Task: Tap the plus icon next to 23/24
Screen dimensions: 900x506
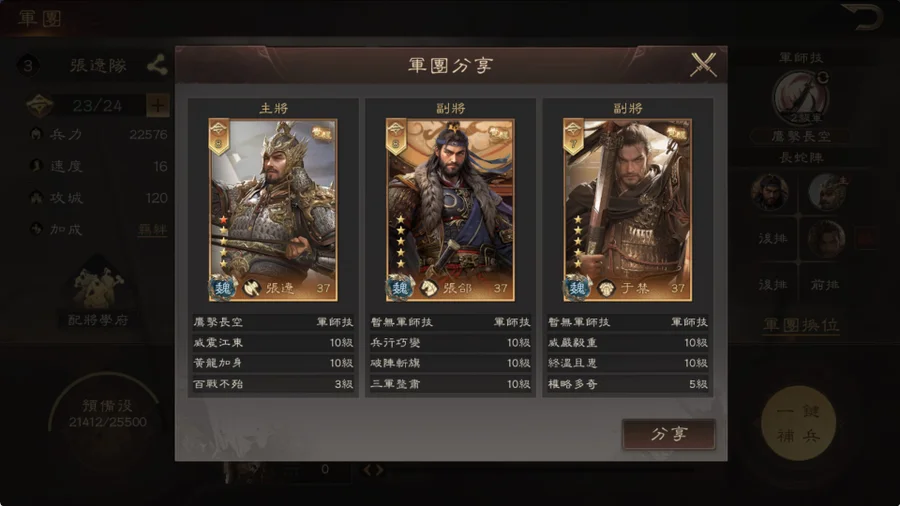Action: 157,106
